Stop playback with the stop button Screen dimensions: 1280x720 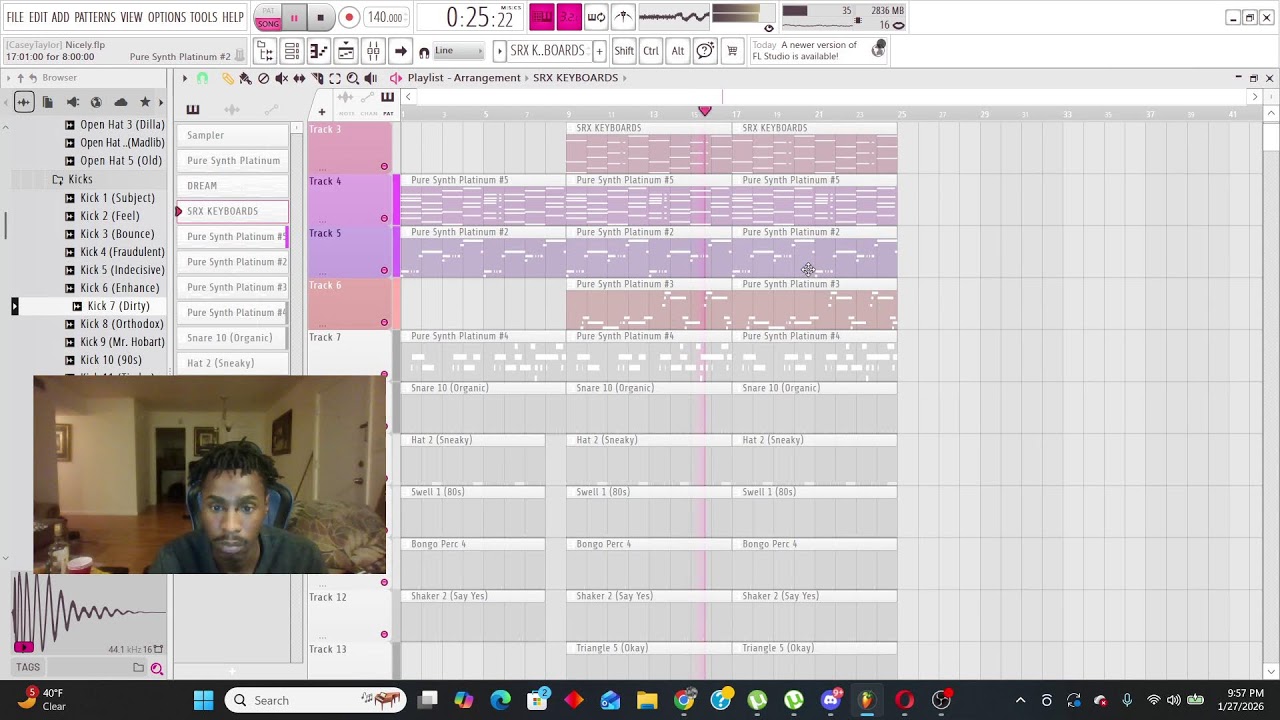[x=320, y=17]
